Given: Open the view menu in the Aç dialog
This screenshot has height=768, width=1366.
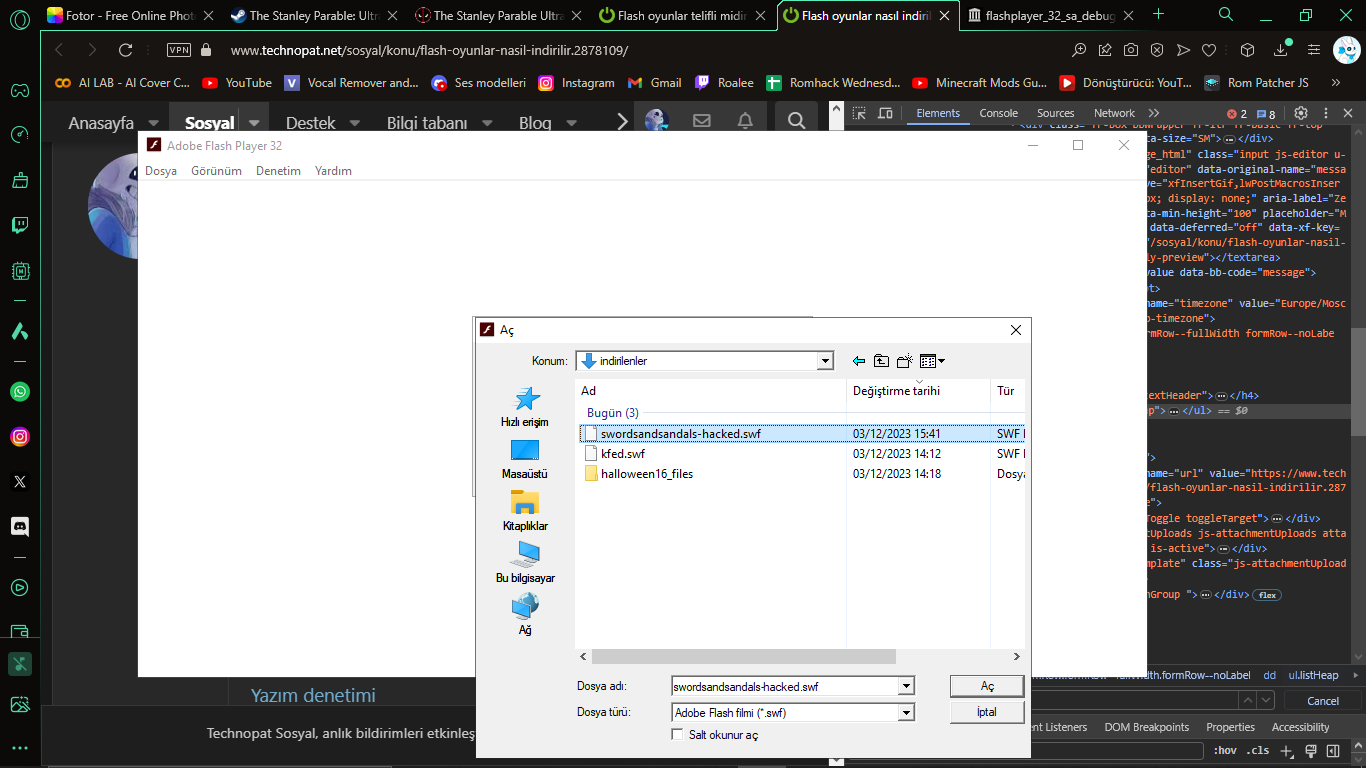Looking at the screenshot, I should click(x=932, y=361).
